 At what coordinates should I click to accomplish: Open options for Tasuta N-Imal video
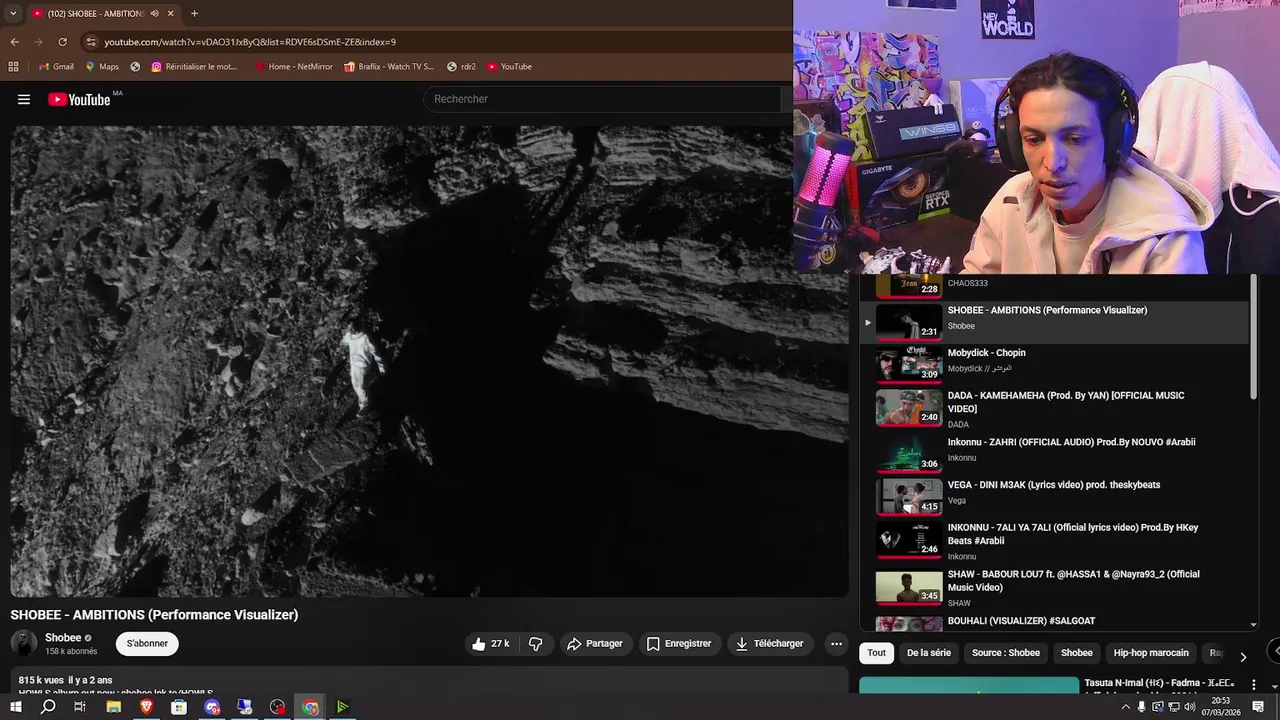point(1254,685)
